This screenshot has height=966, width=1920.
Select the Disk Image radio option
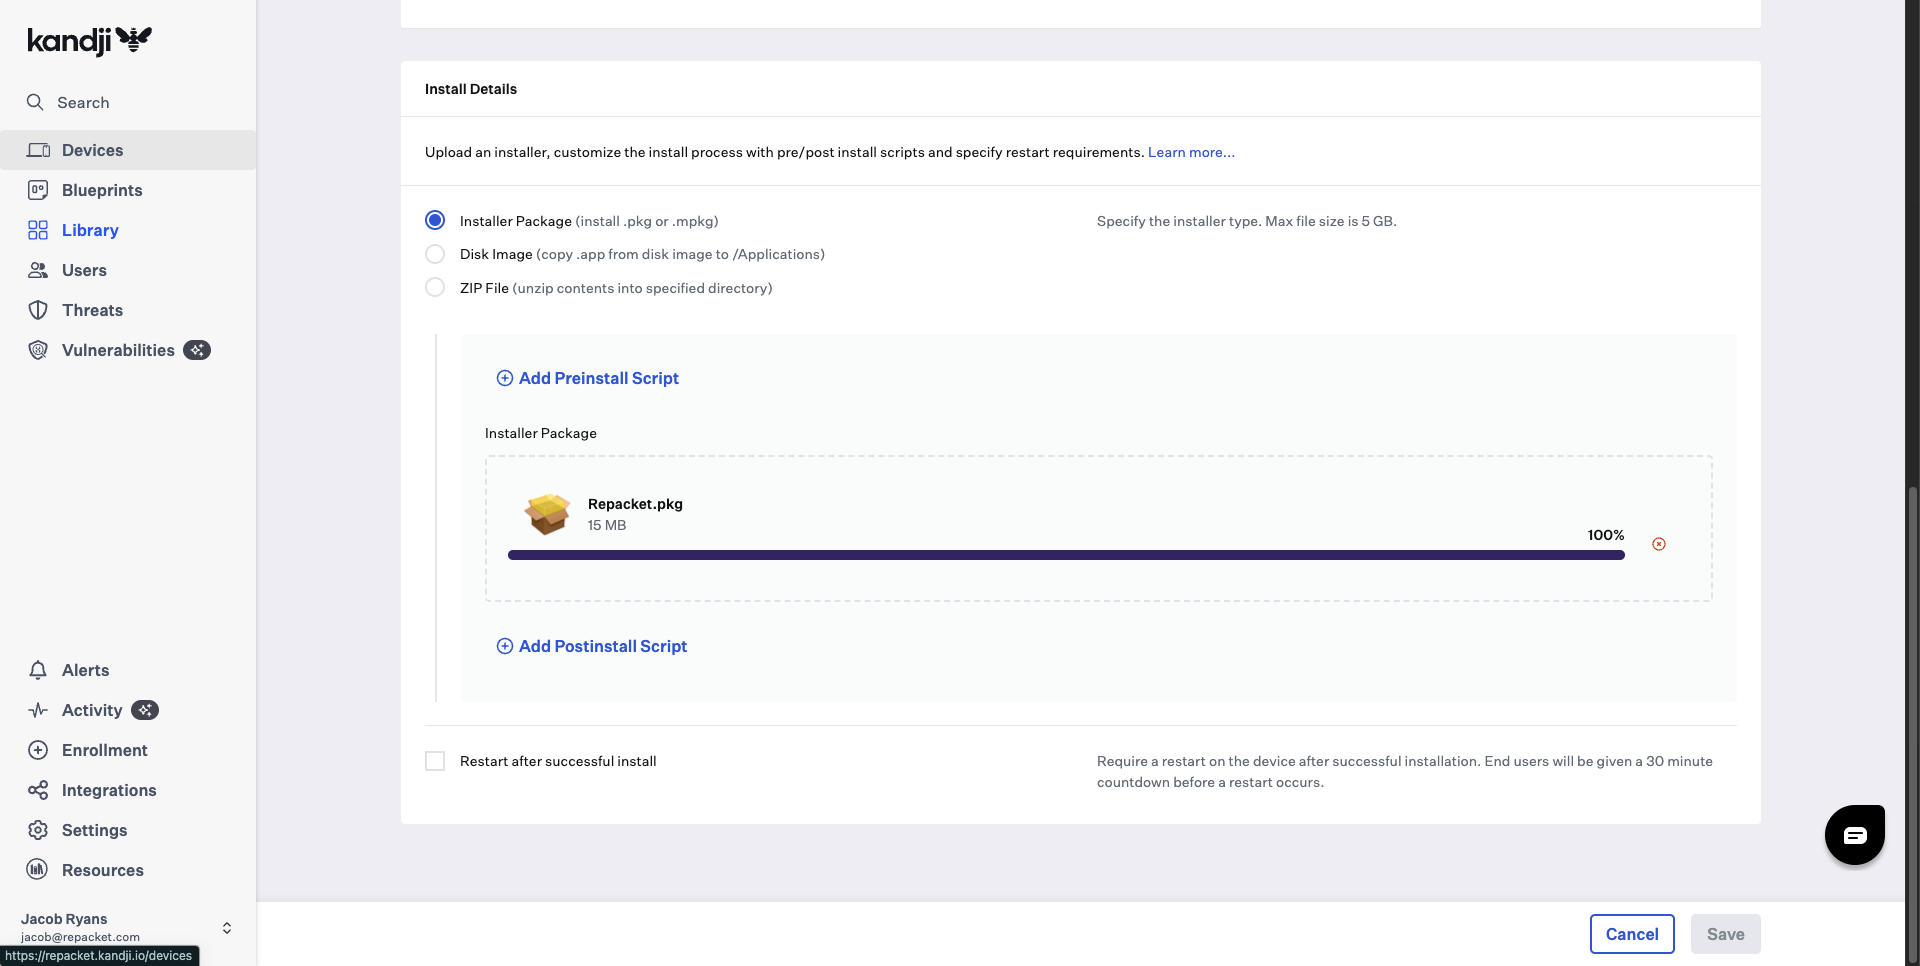tap(435, 254)
